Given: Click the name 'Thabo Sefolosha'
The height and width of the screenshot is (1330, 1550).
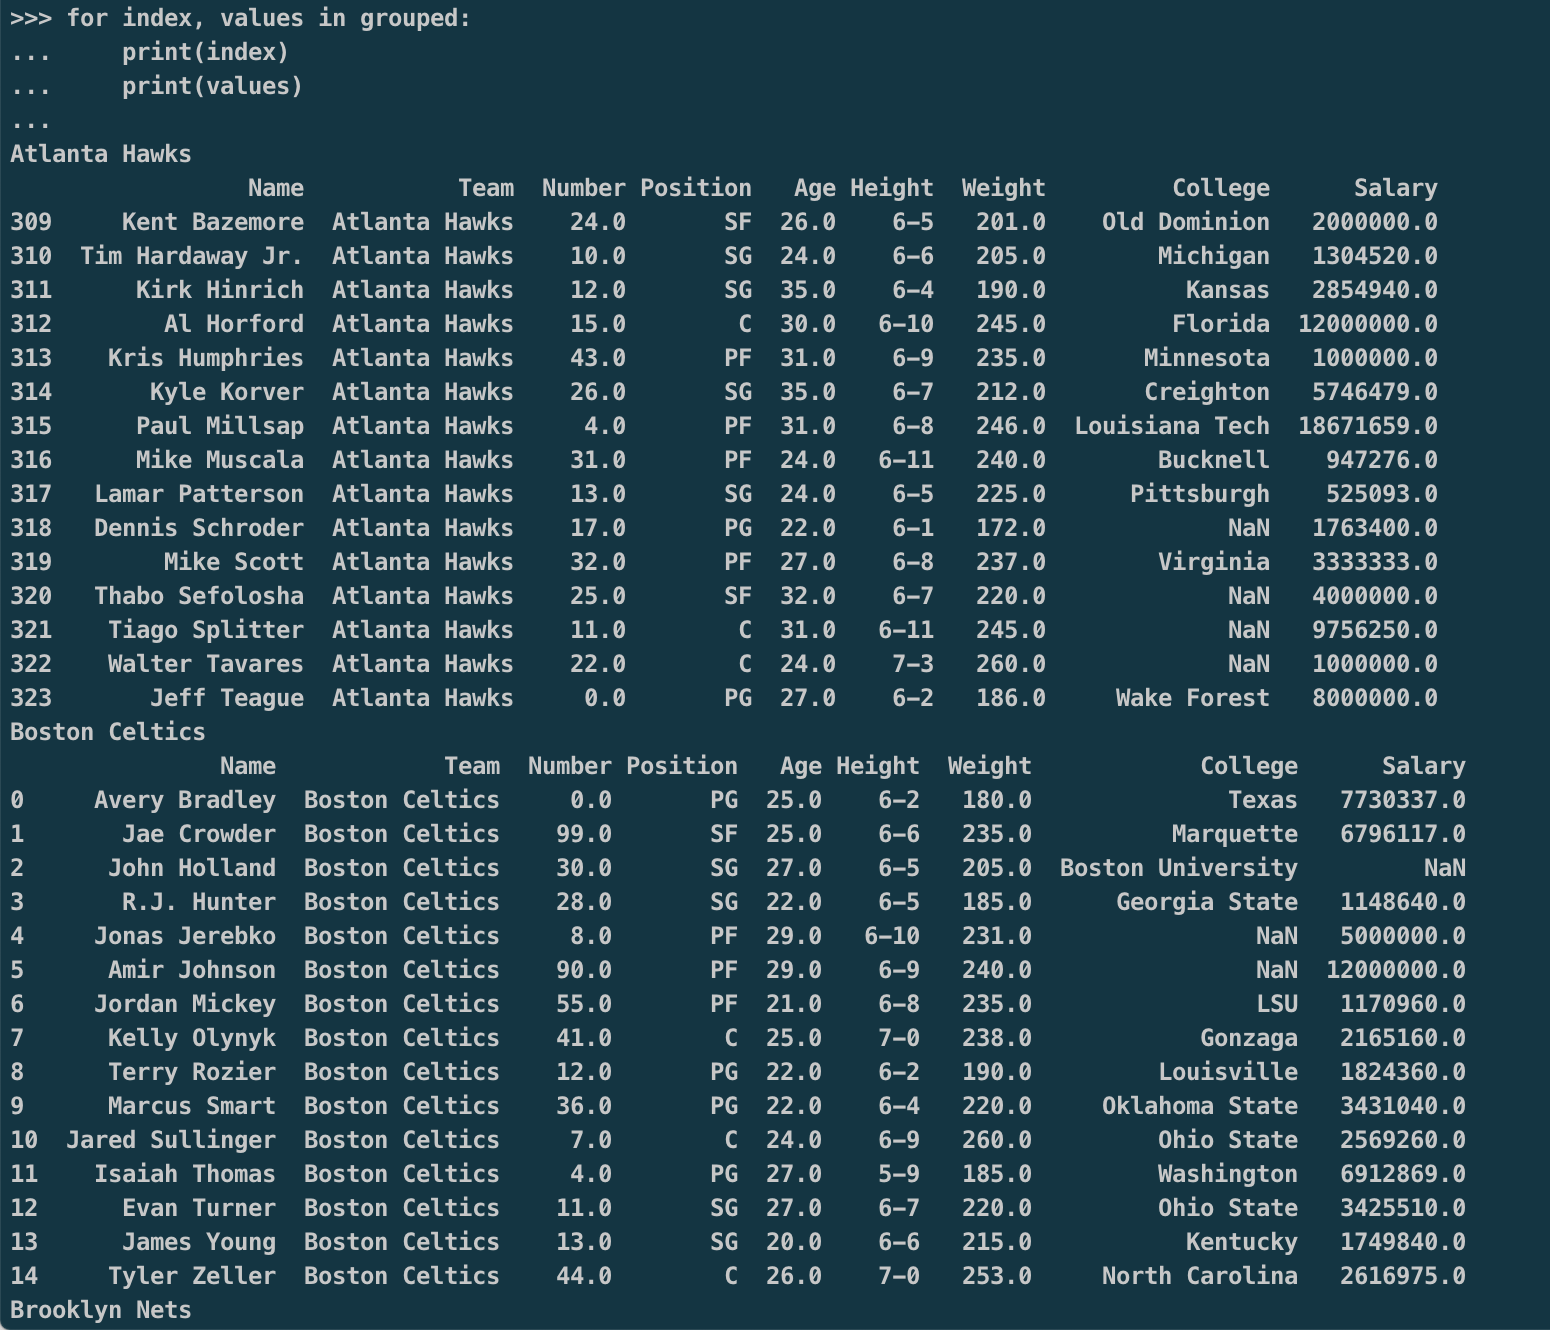Looking at the screenshot, I should coord(199,596).
